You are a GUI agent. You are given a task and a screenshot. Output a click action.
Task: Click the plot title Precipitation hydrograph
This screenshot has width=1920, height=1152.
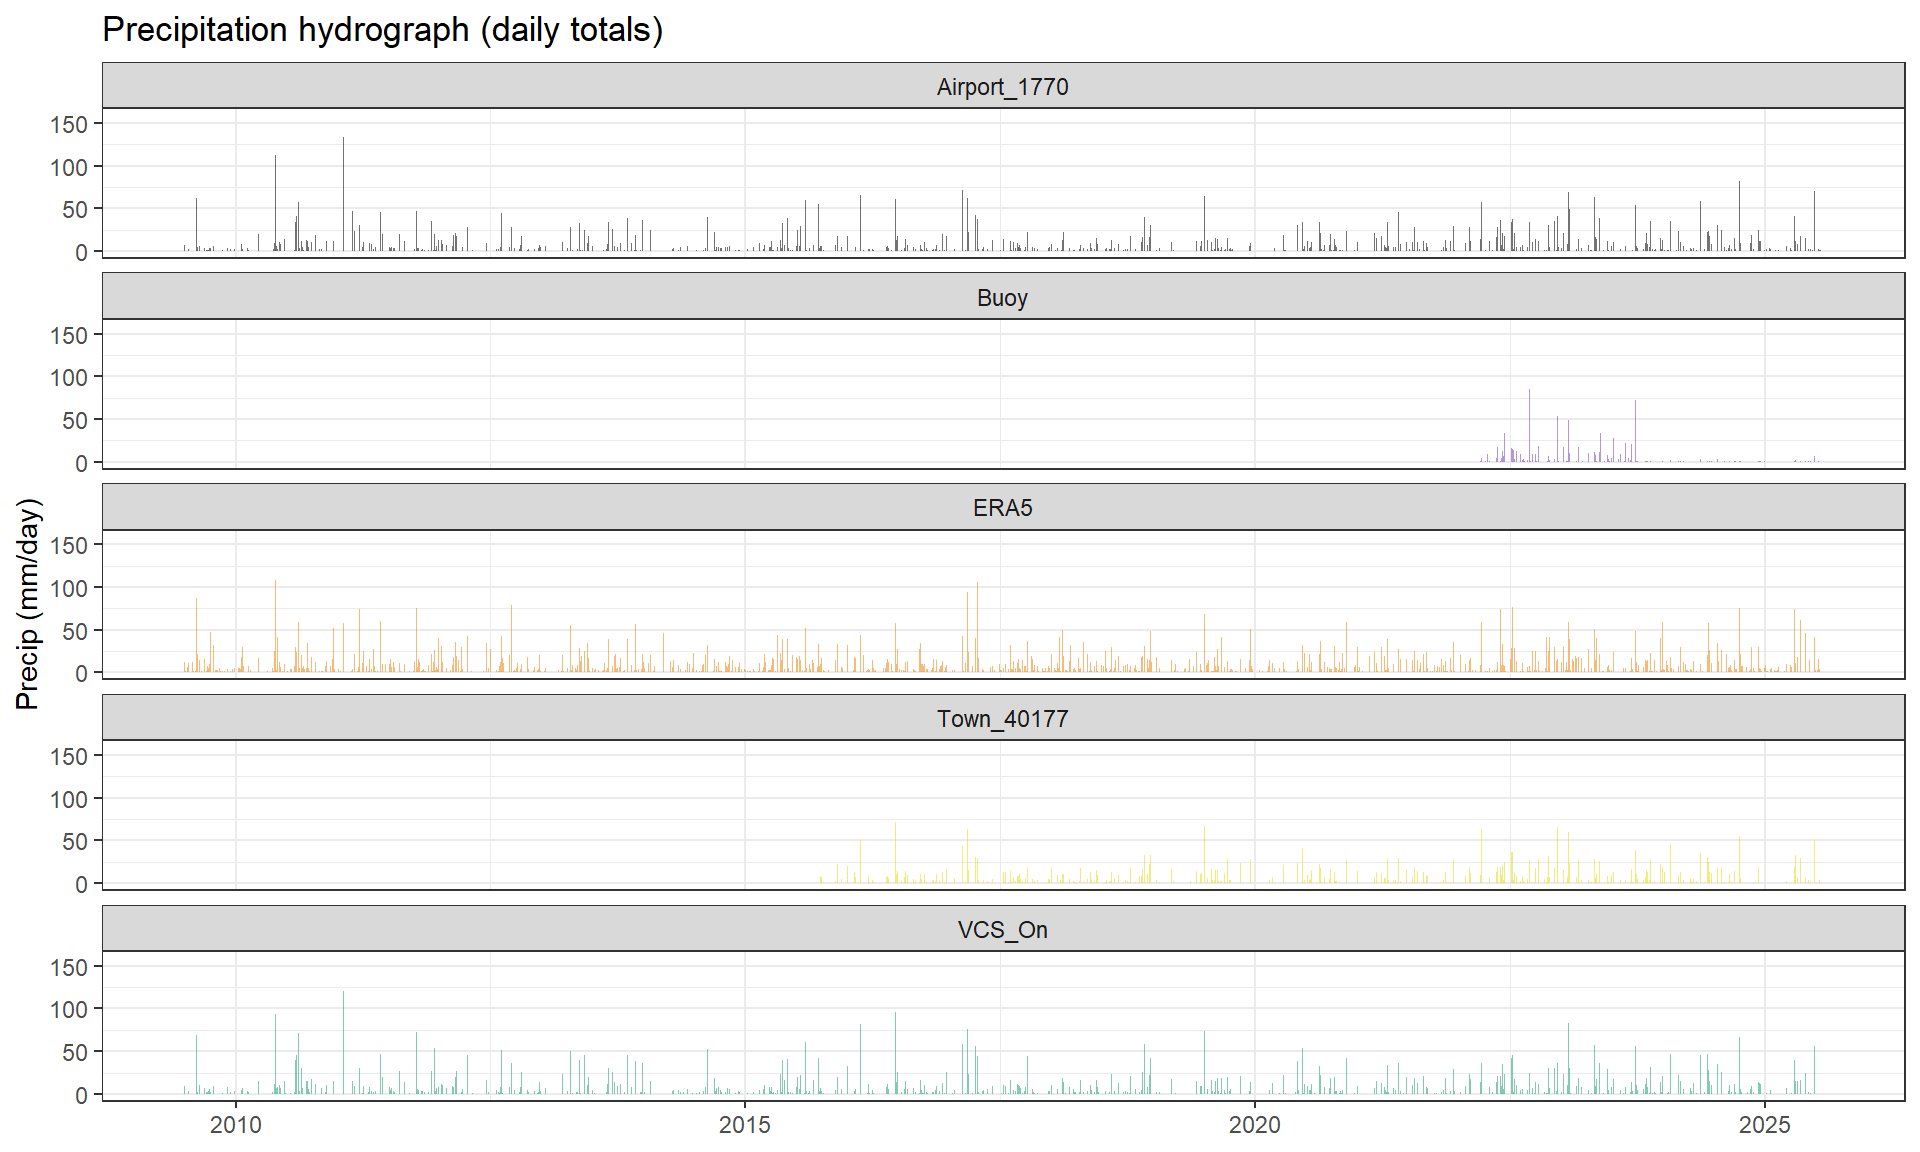[x=382, y=30]
